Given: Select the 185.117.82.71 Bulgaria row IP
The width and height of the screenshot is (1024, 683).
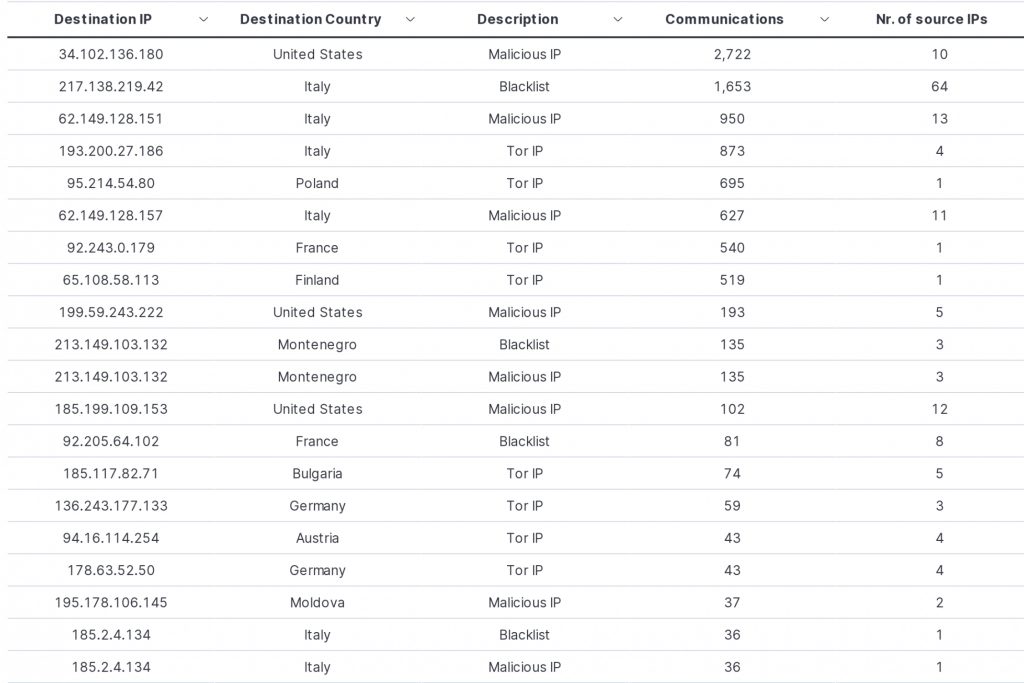Looking at the screenshot, I should (x=111, y=473).
